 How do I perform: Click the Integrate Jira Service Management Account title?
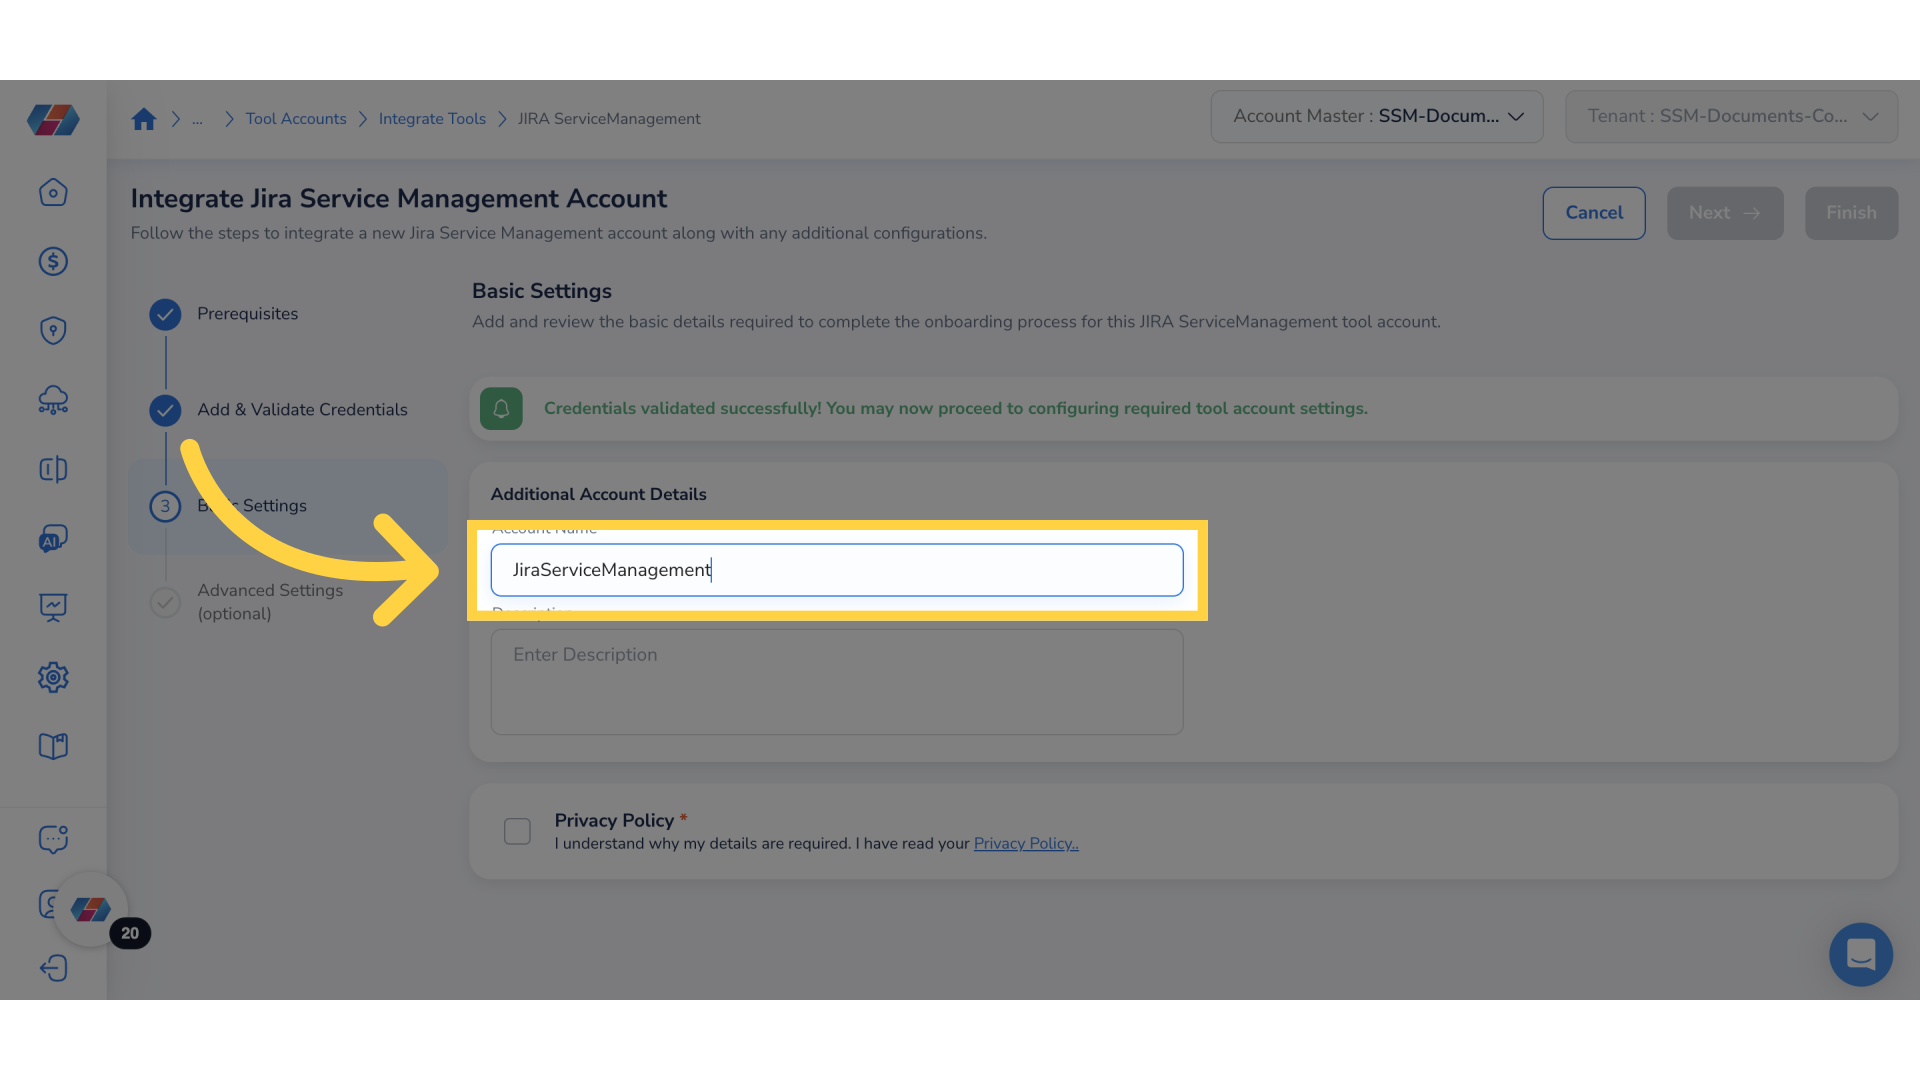pos(399,198)
